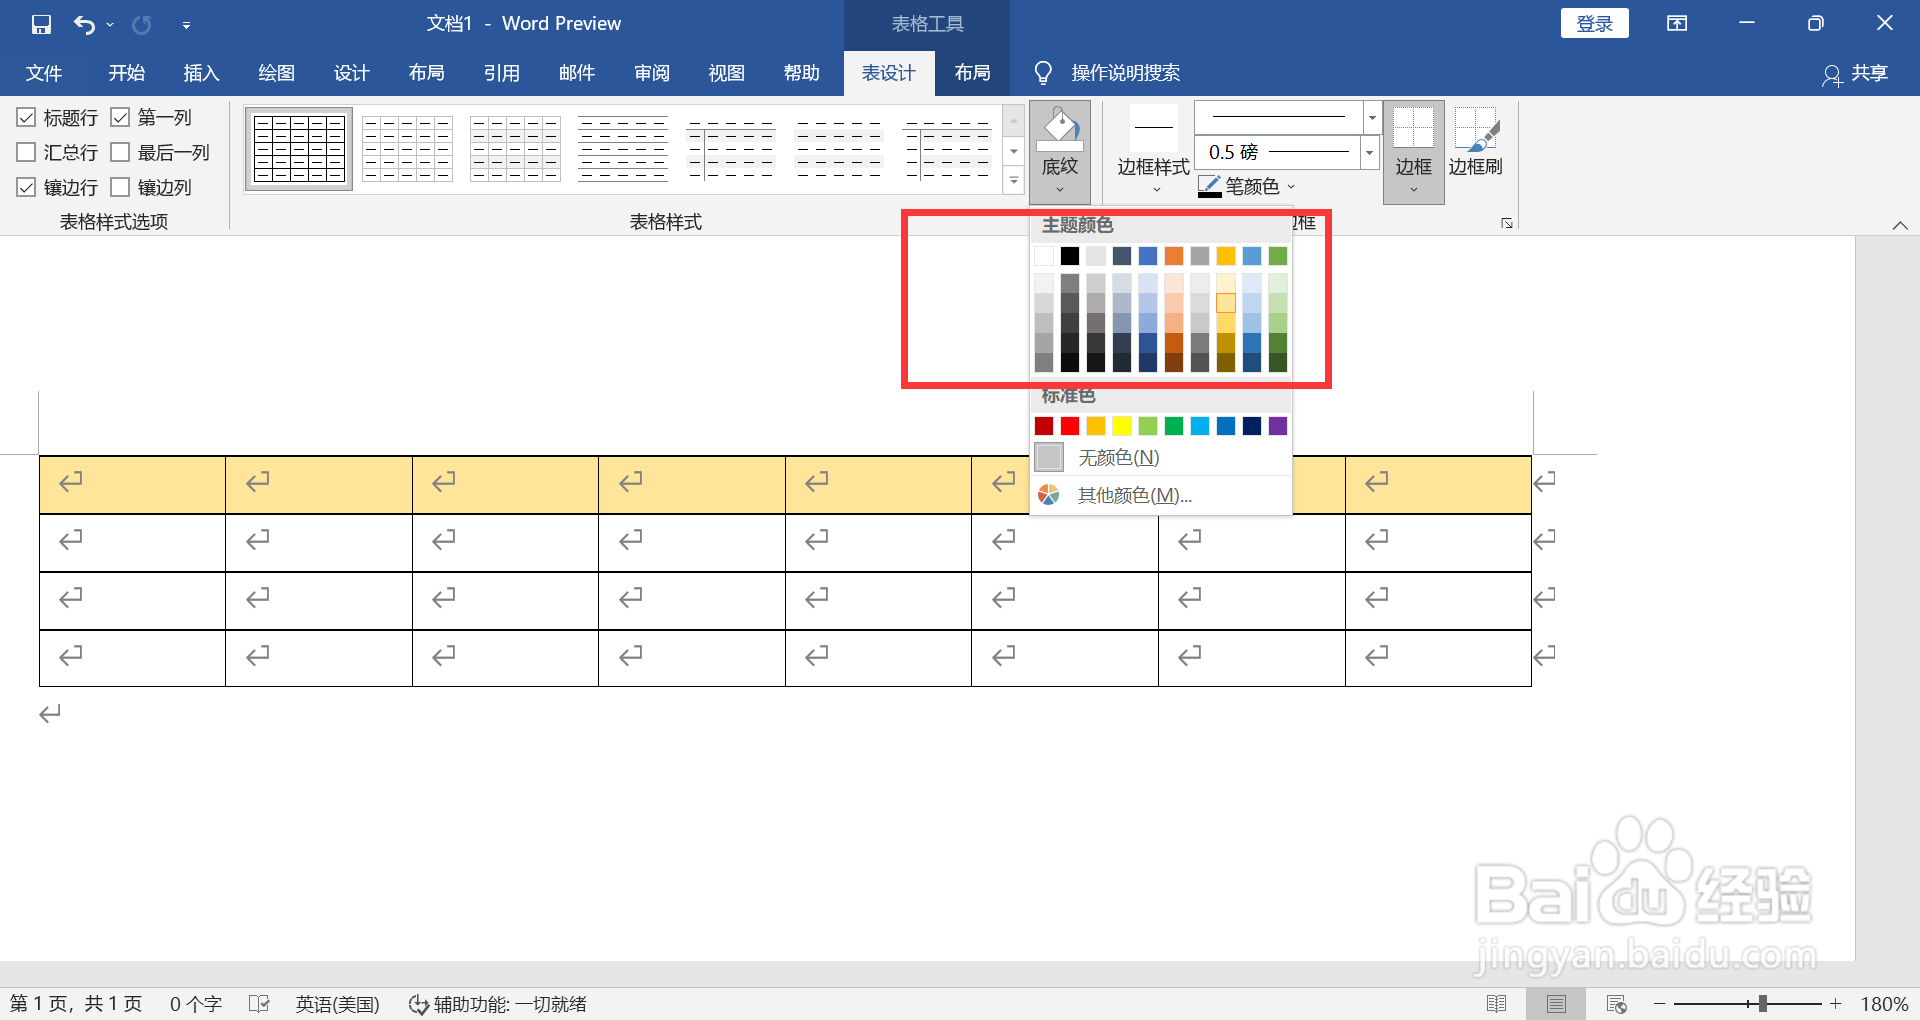Enable the 汇总行 checkbox
Viewport: 1920px width, 1020px height.
[x=26, y=153]
